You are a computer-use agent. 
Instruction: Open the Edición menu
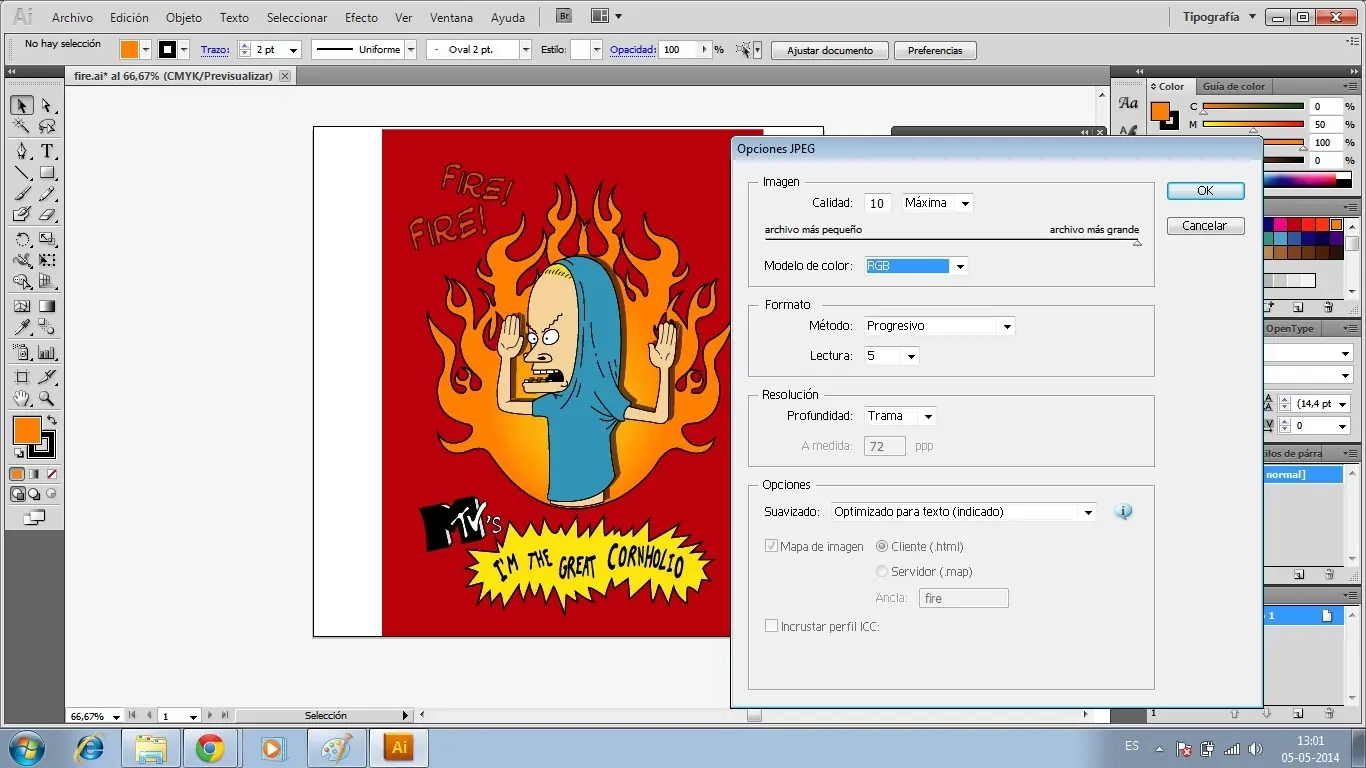pyautogui.click(x=129, y=18)
